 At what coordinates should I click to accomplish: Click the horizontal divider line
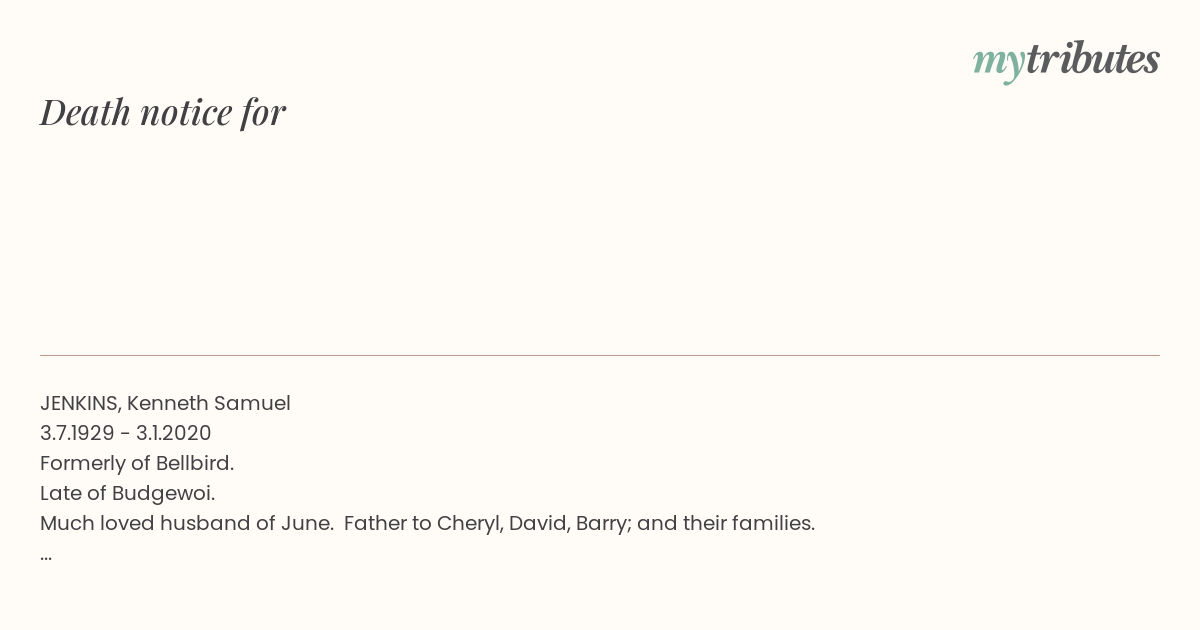pyautogui.click(x=600, y=355)
